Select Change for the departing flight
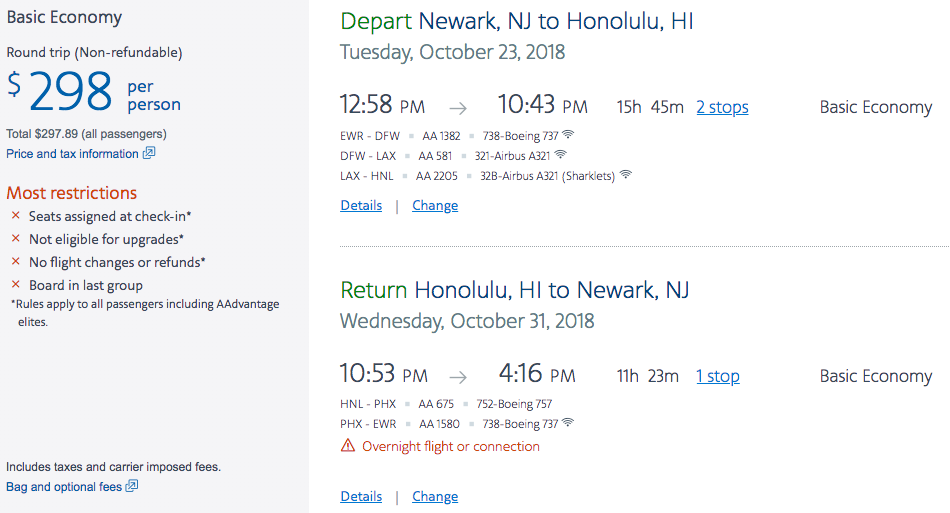The image size is (950, 513). [435, 206]
